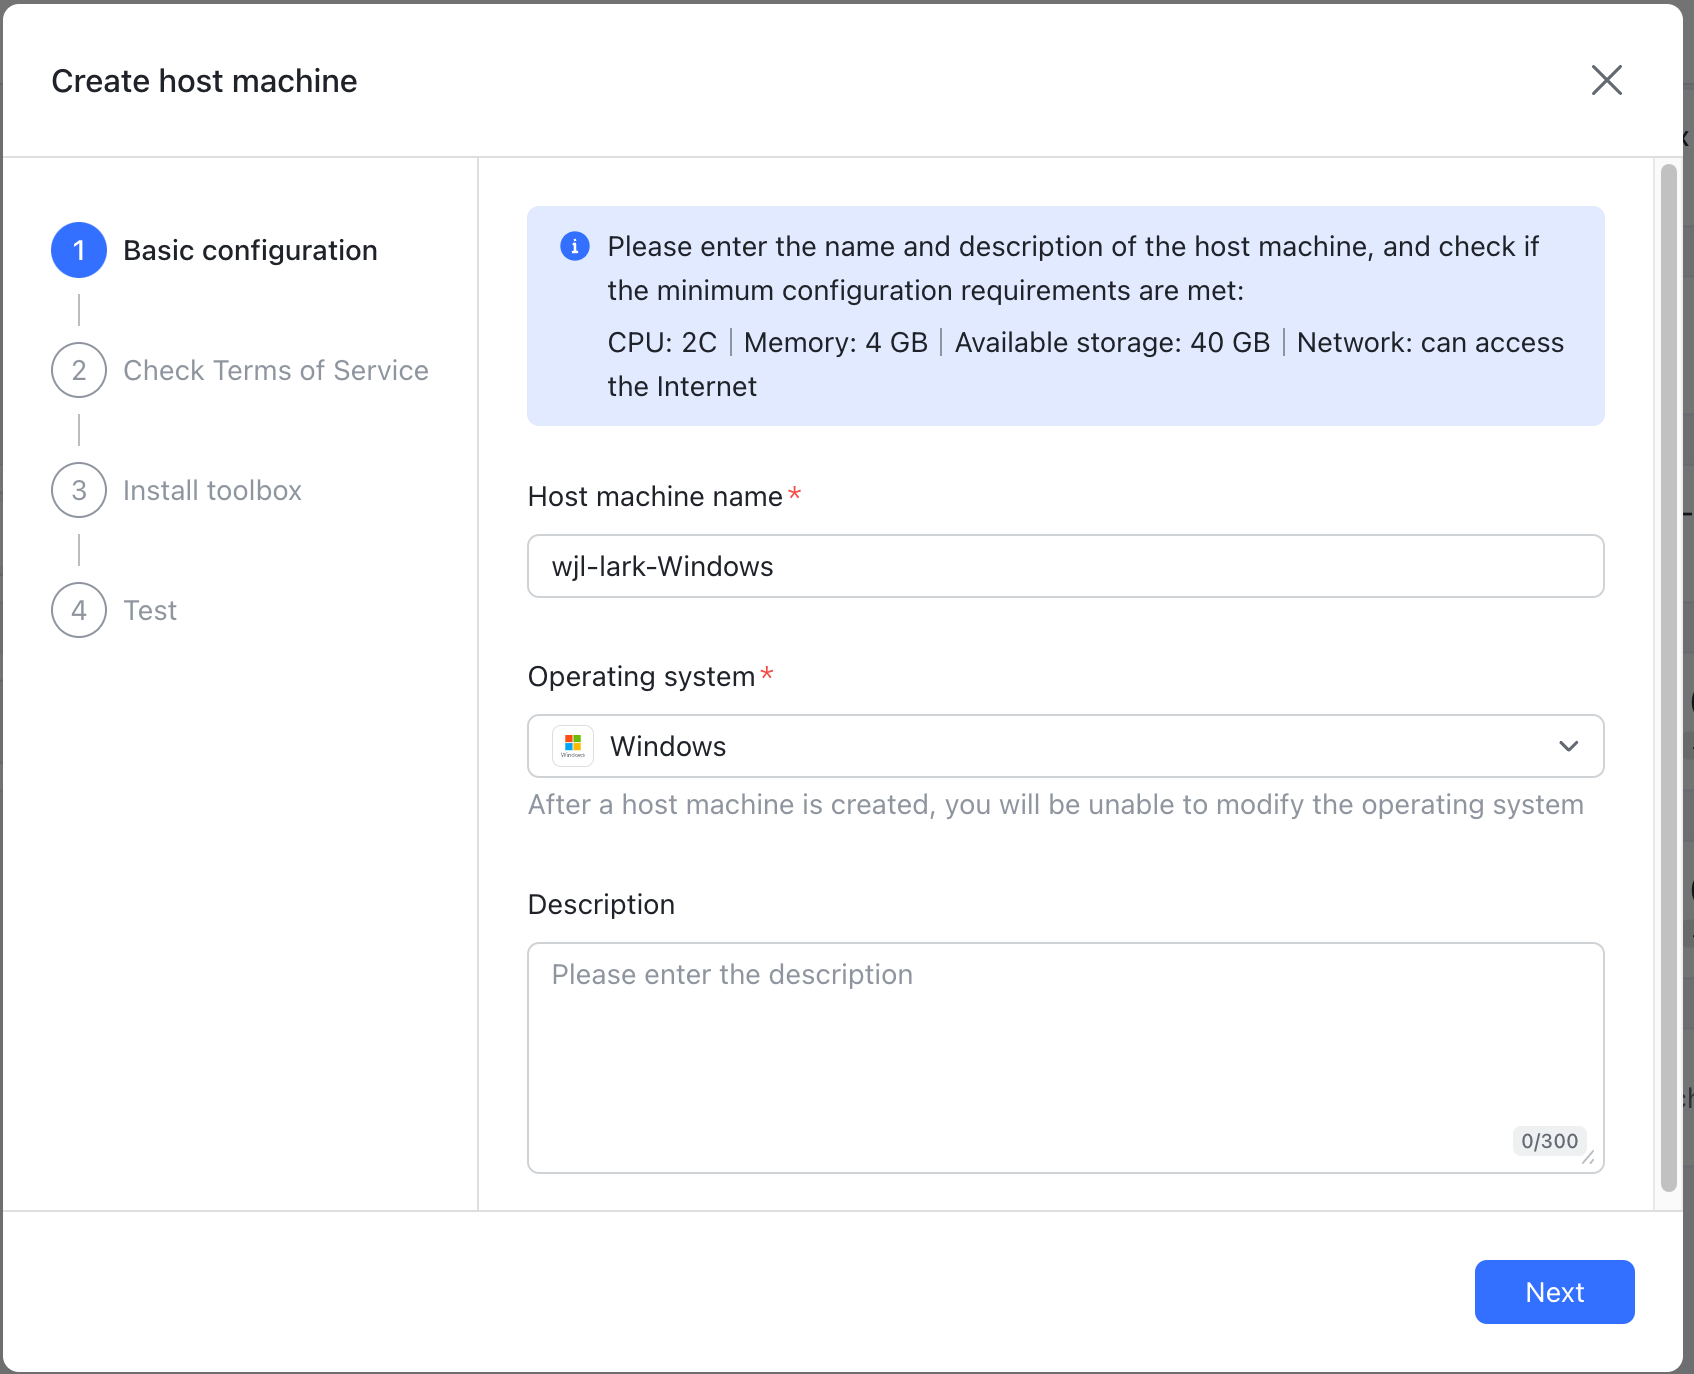Click inside the Host machine name field
Viewport: 1694px width, 1374px height.
(x=1065, y=566)
